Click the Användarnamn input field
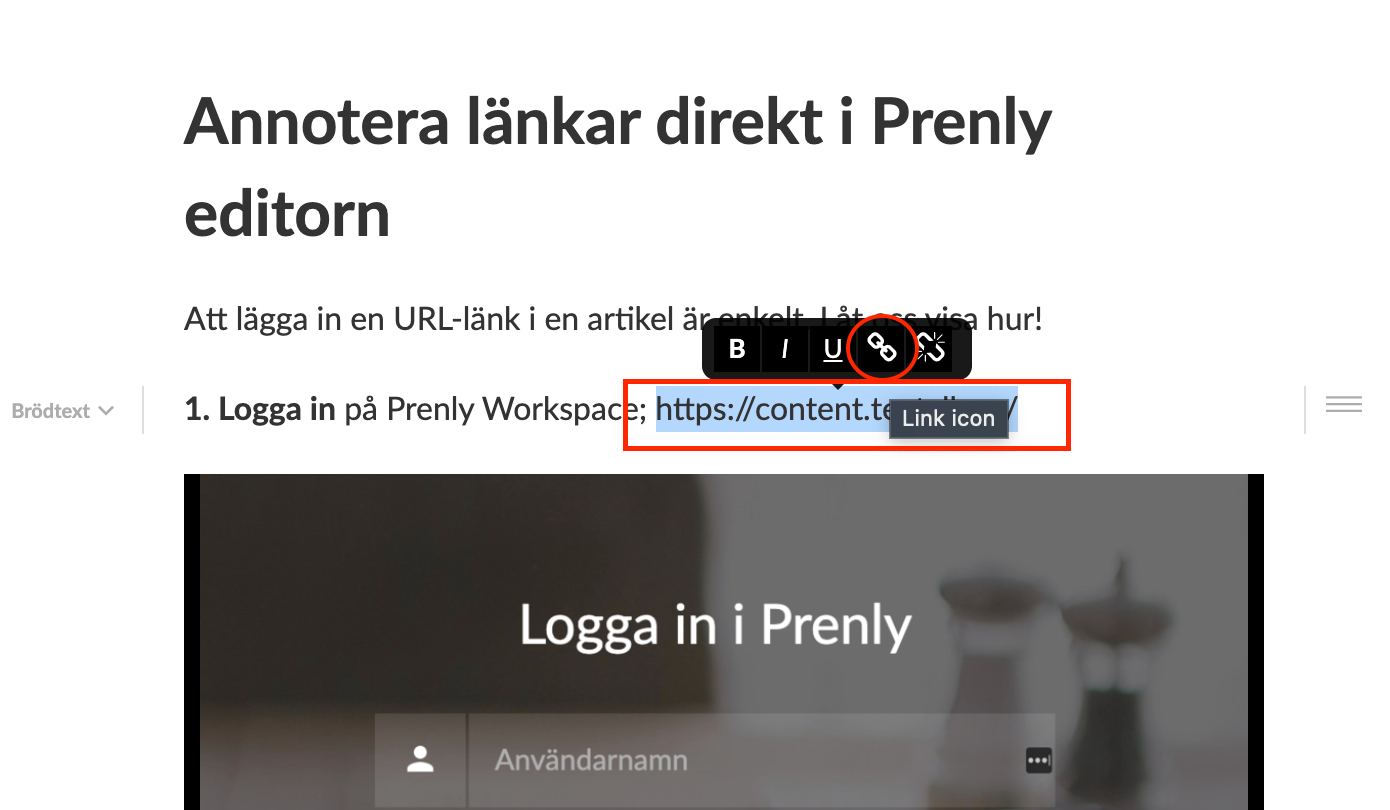Image resolution: width=1390 pixels, height=810 pixels. (761, 760)
